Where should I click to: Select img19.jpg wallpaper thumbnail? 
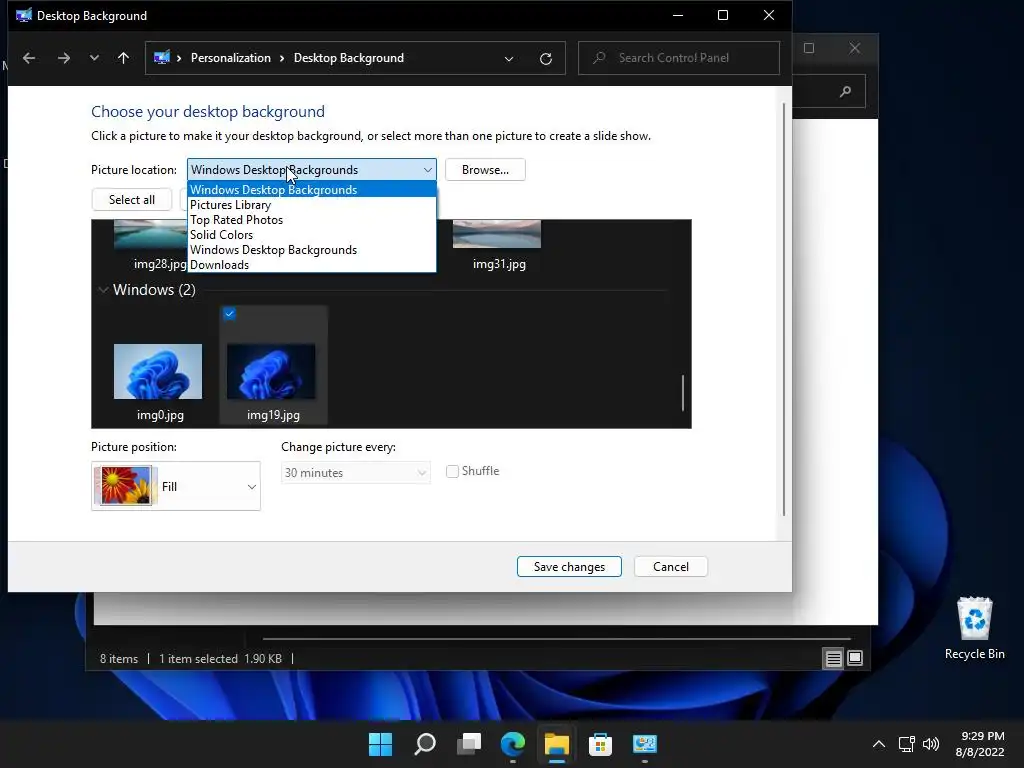(272, 372)
